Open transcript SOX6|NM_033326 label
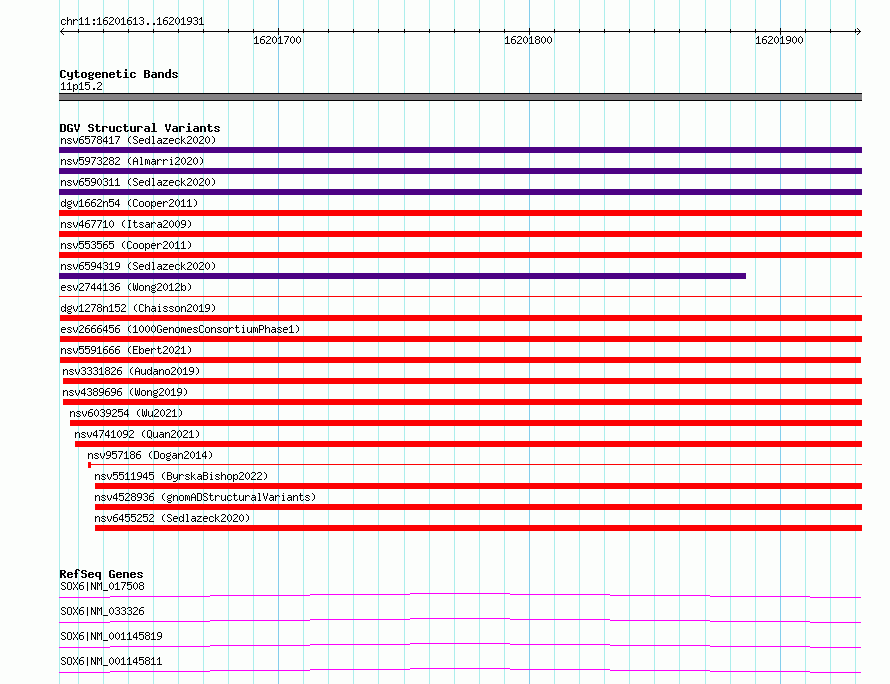 (x=102, y=611)
